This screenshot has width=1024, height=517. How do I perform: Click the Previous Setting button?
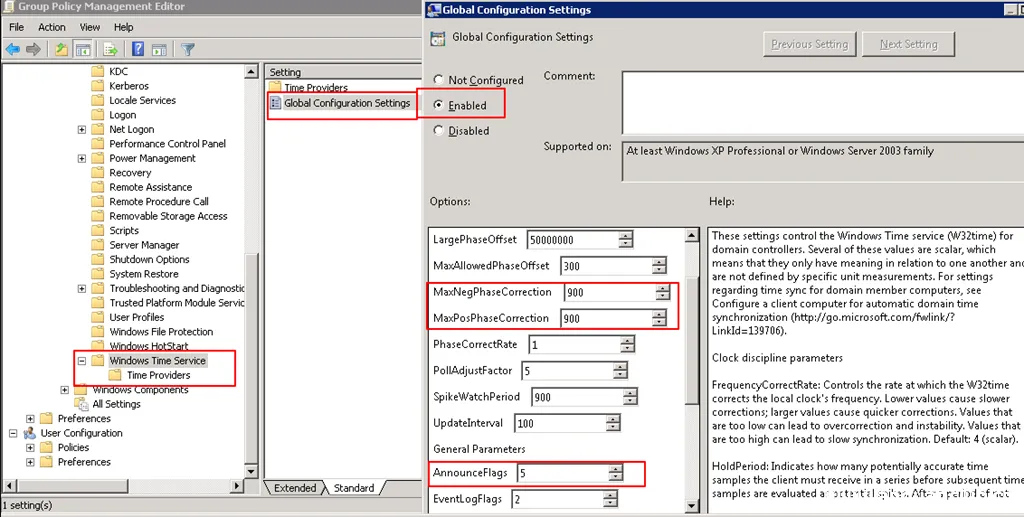click(809, 44)
